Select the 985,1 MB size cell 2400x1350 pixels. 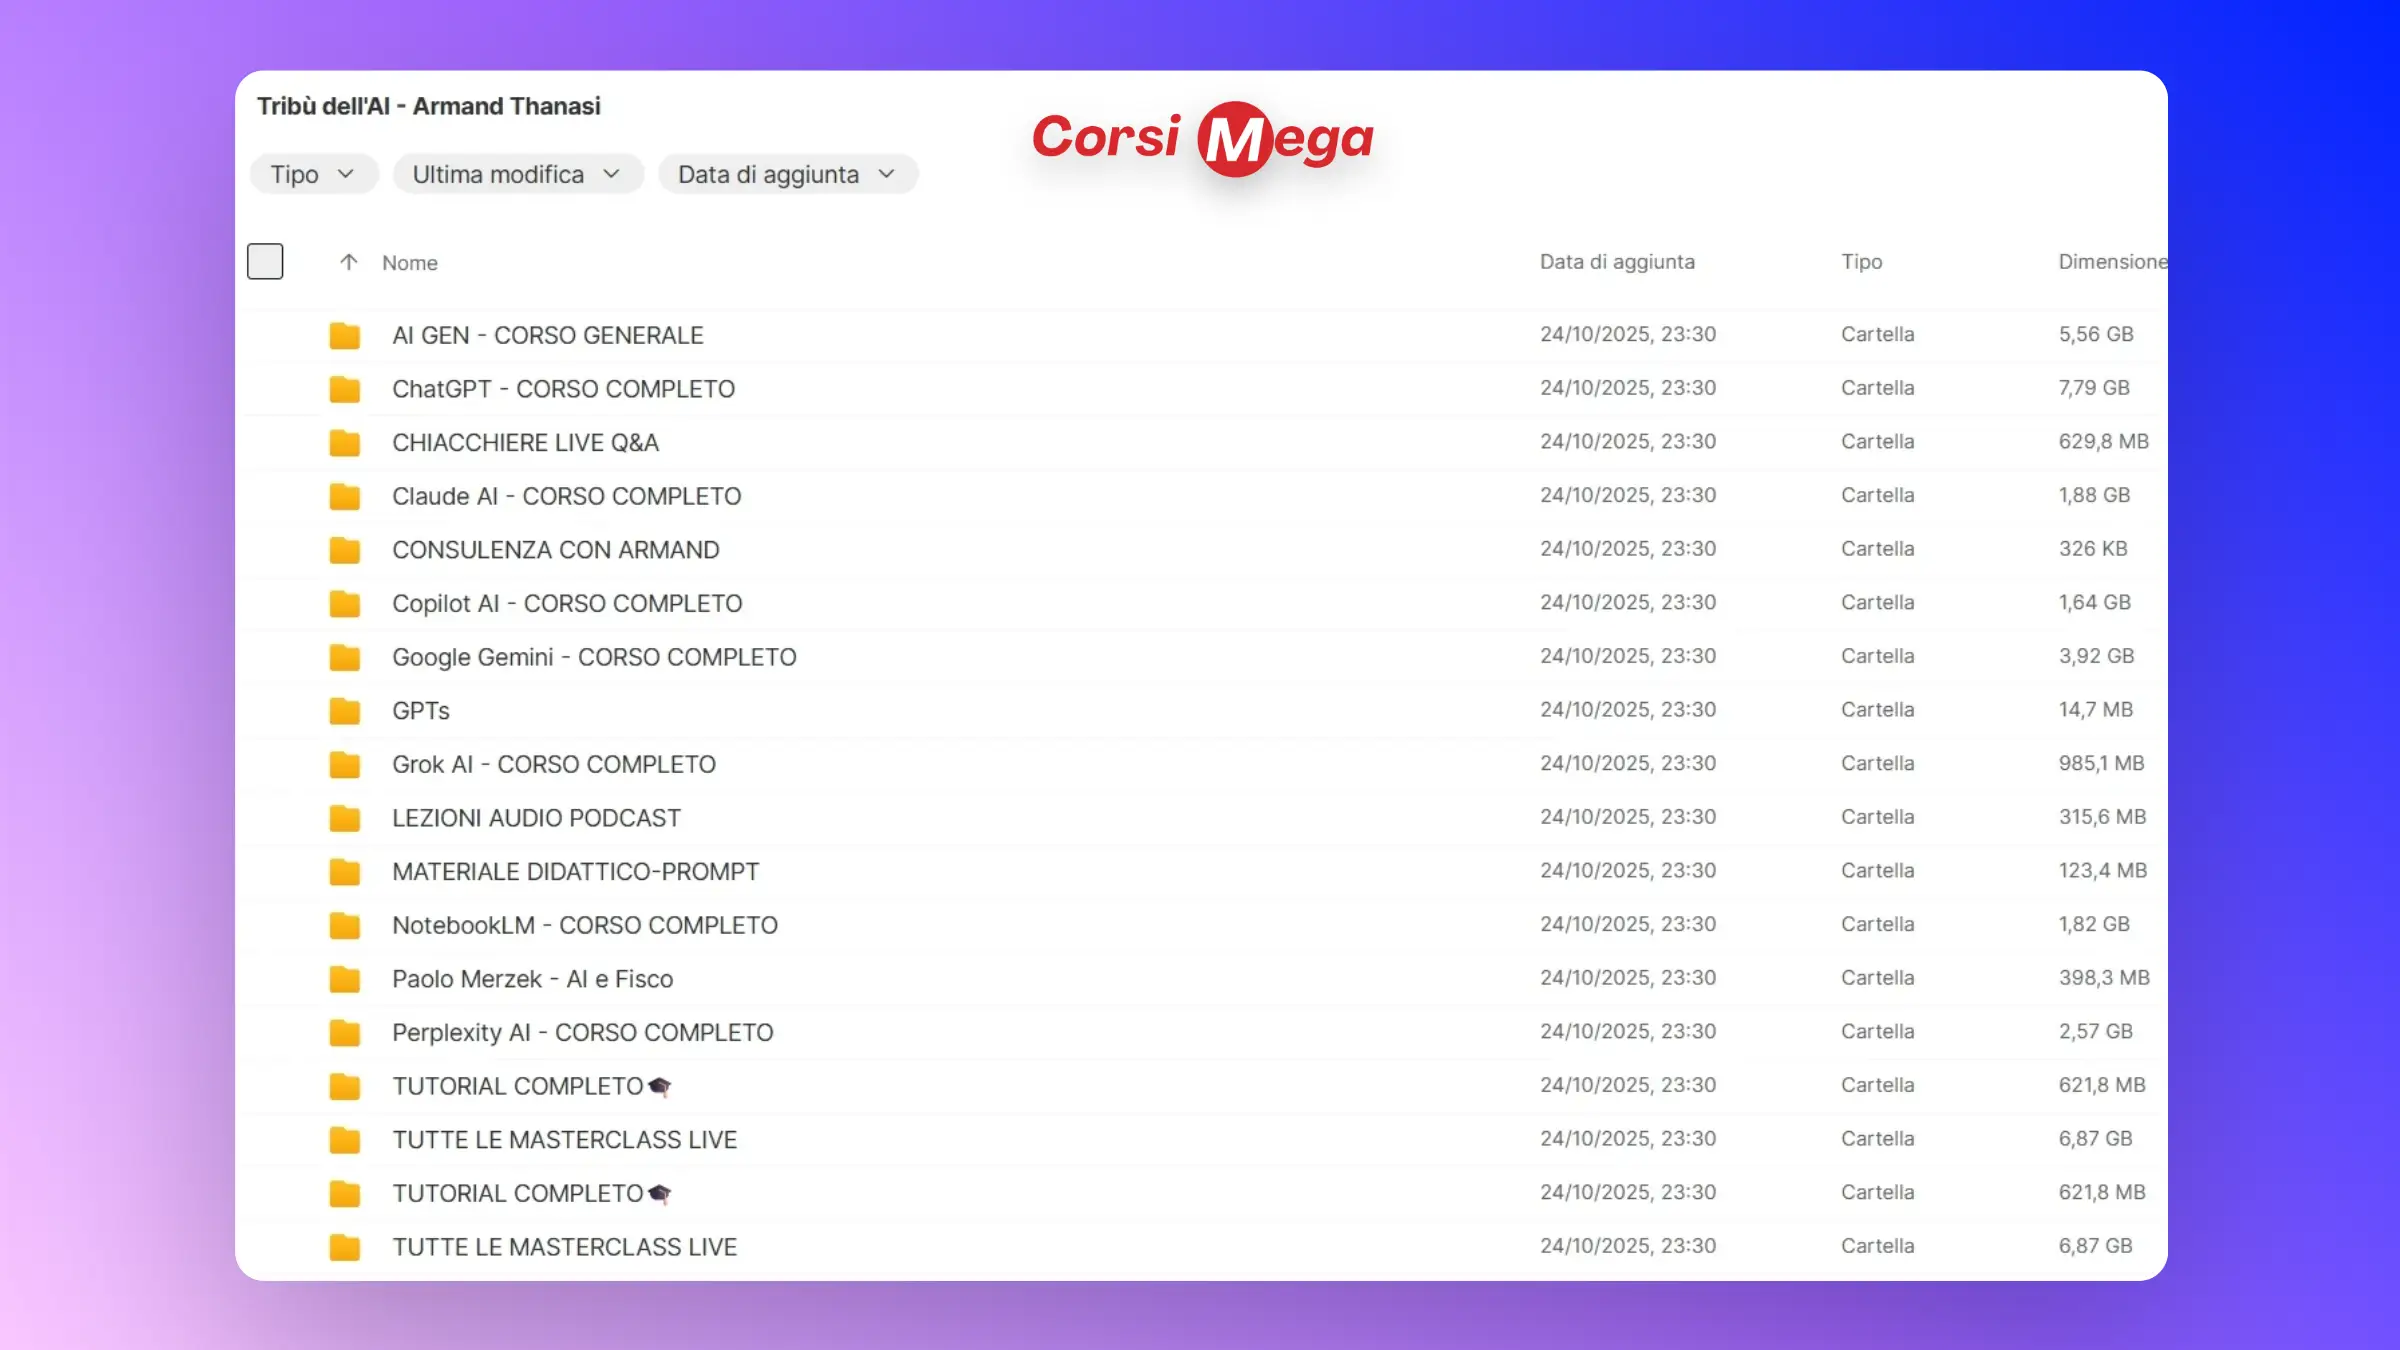(x=2101, y=764)
